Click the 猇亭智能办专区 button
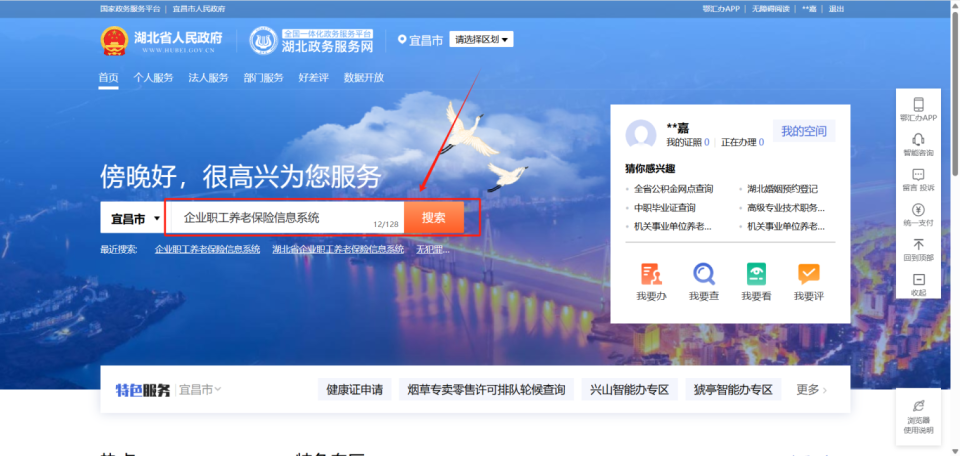The image size is (960, 456). pos(733,390)
